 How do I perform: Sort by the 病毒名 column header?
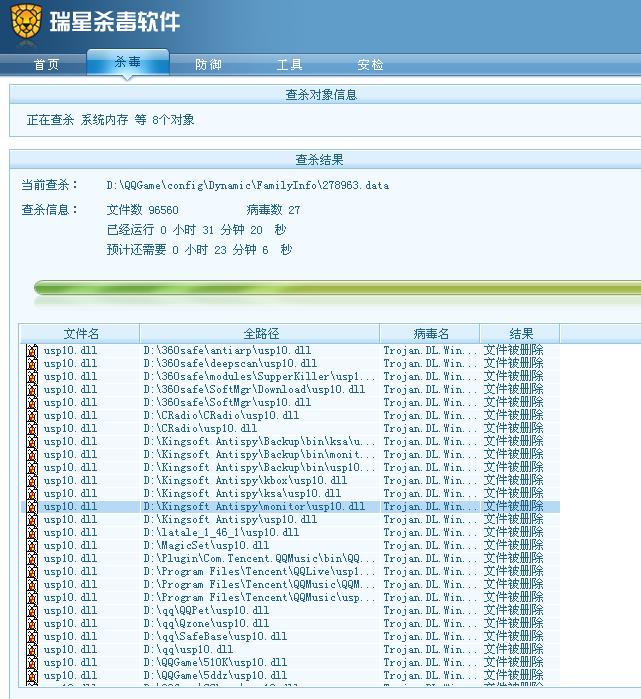pyautogui.click(x=431, y=334)
